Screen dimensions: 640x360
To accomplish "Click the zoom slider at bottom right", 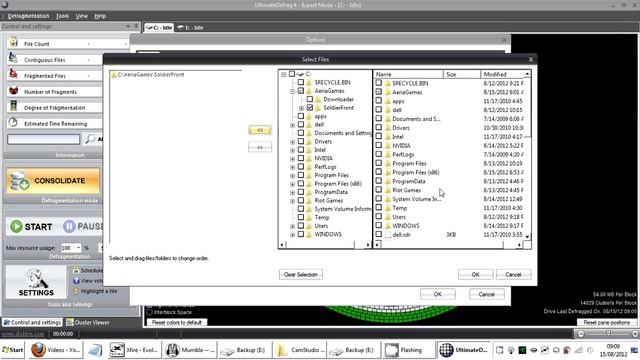I will click(608, 333).
